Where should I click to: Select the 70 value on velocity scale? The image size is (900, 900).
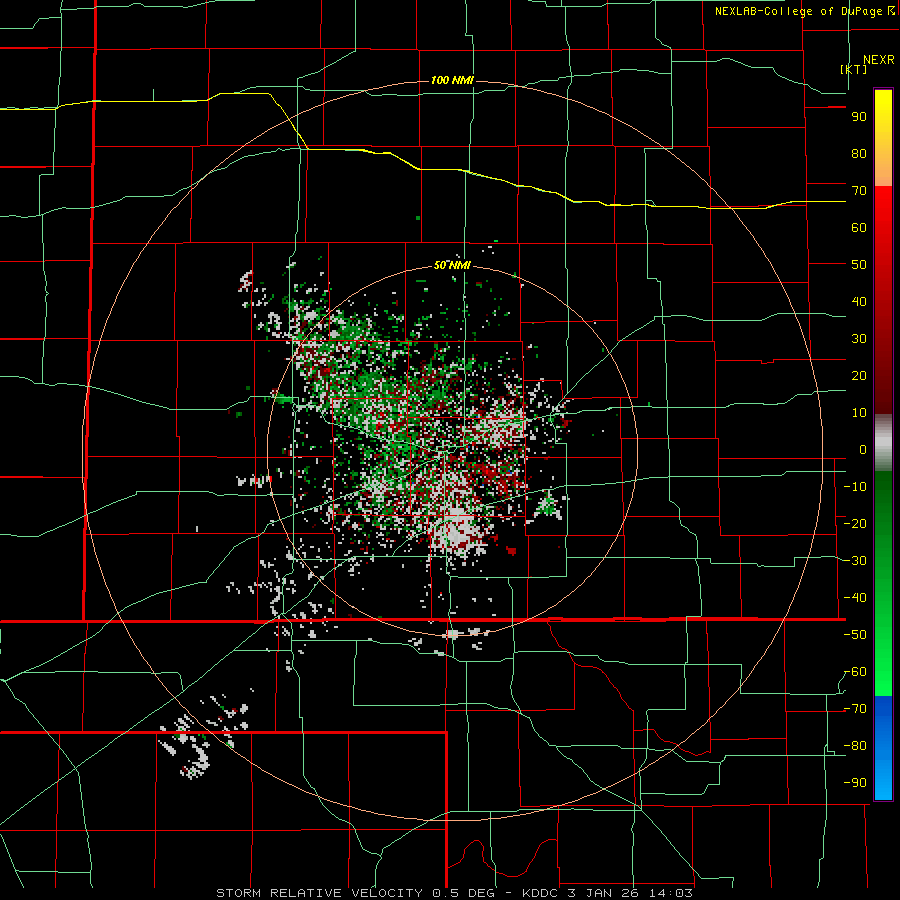coord(859,191)
